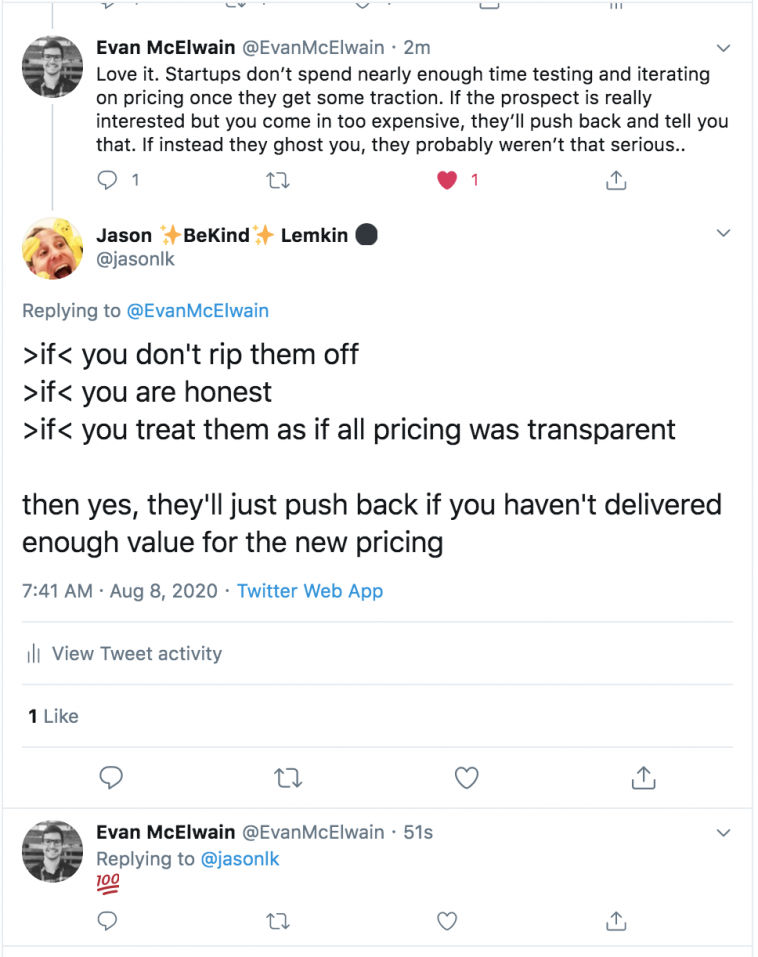Retweet Evan's 100 emoji tweet

pyautogui.click(x=278, y=920)
